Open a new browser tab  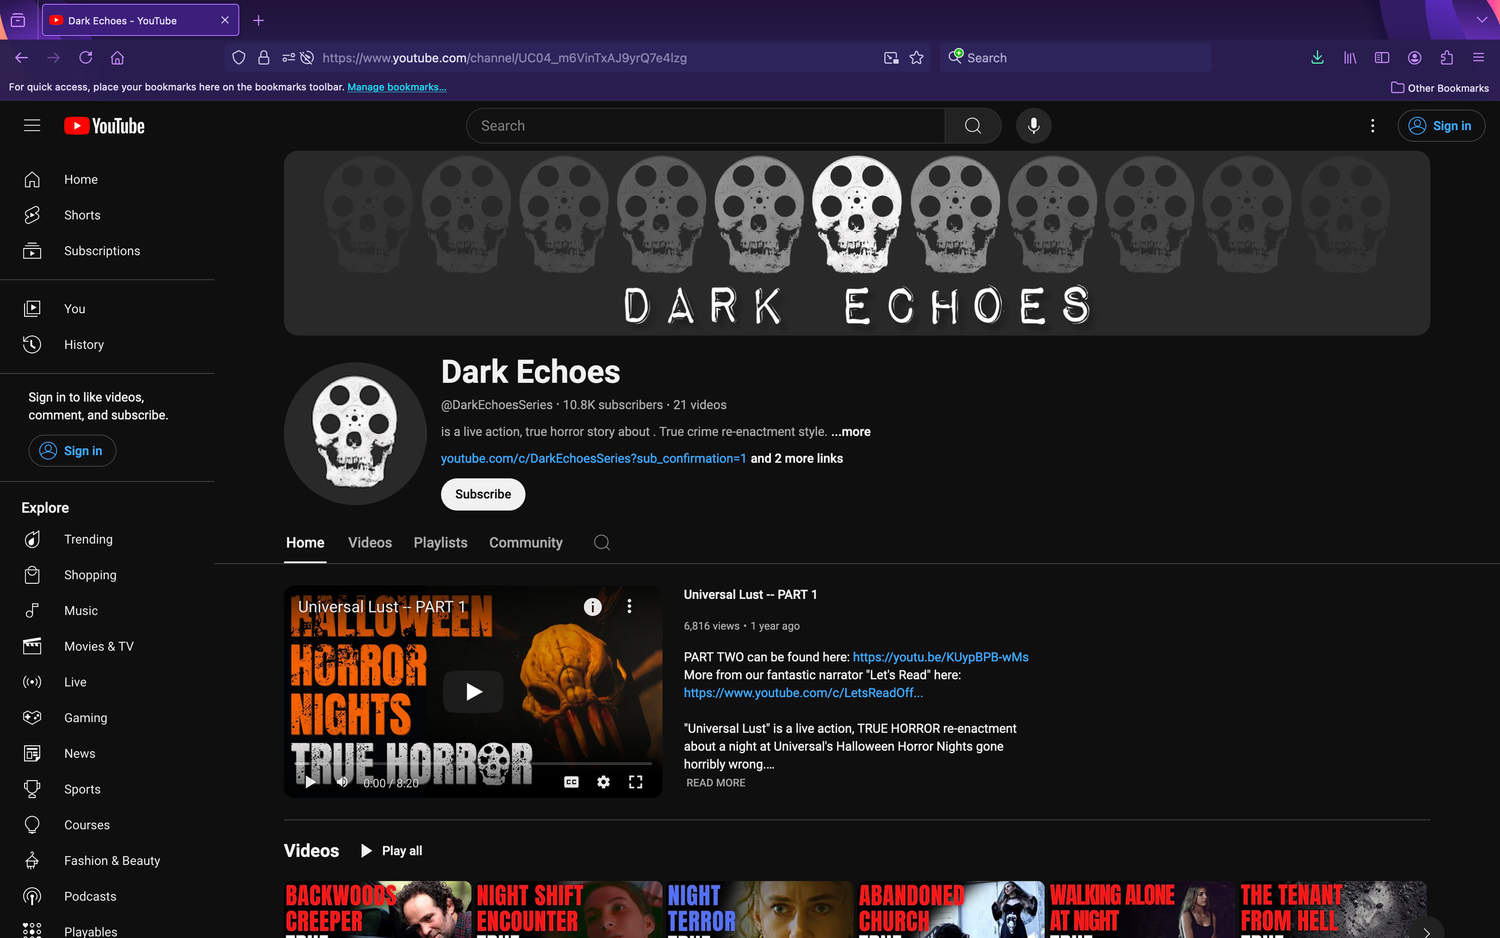[258, 20]
